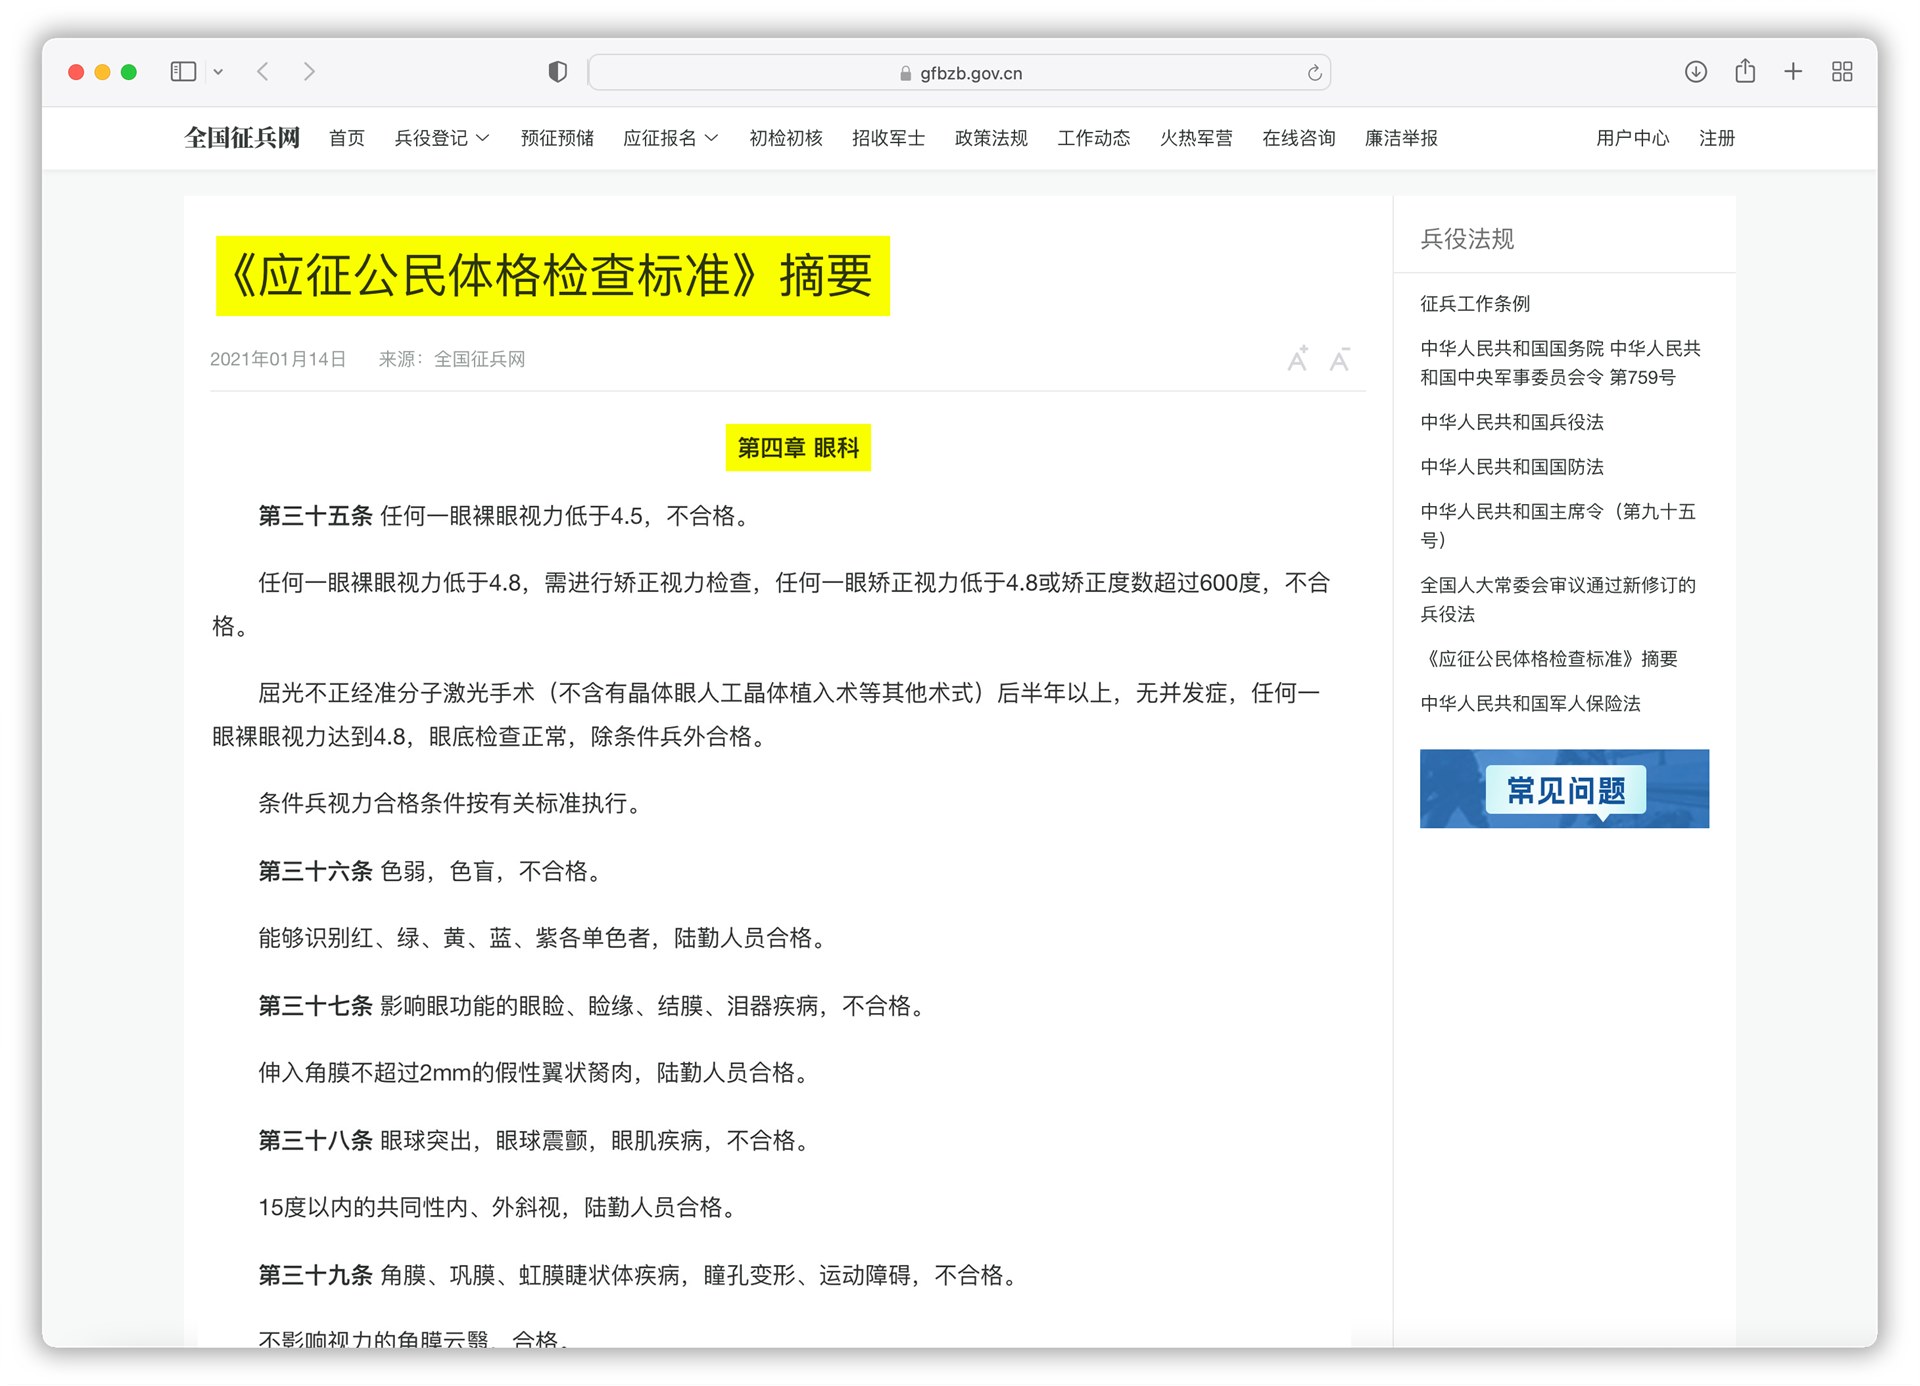This screenshot has width=1920, height=1386.
Task: Click the A- icon to shrink text
Action: pos(1340,359)
